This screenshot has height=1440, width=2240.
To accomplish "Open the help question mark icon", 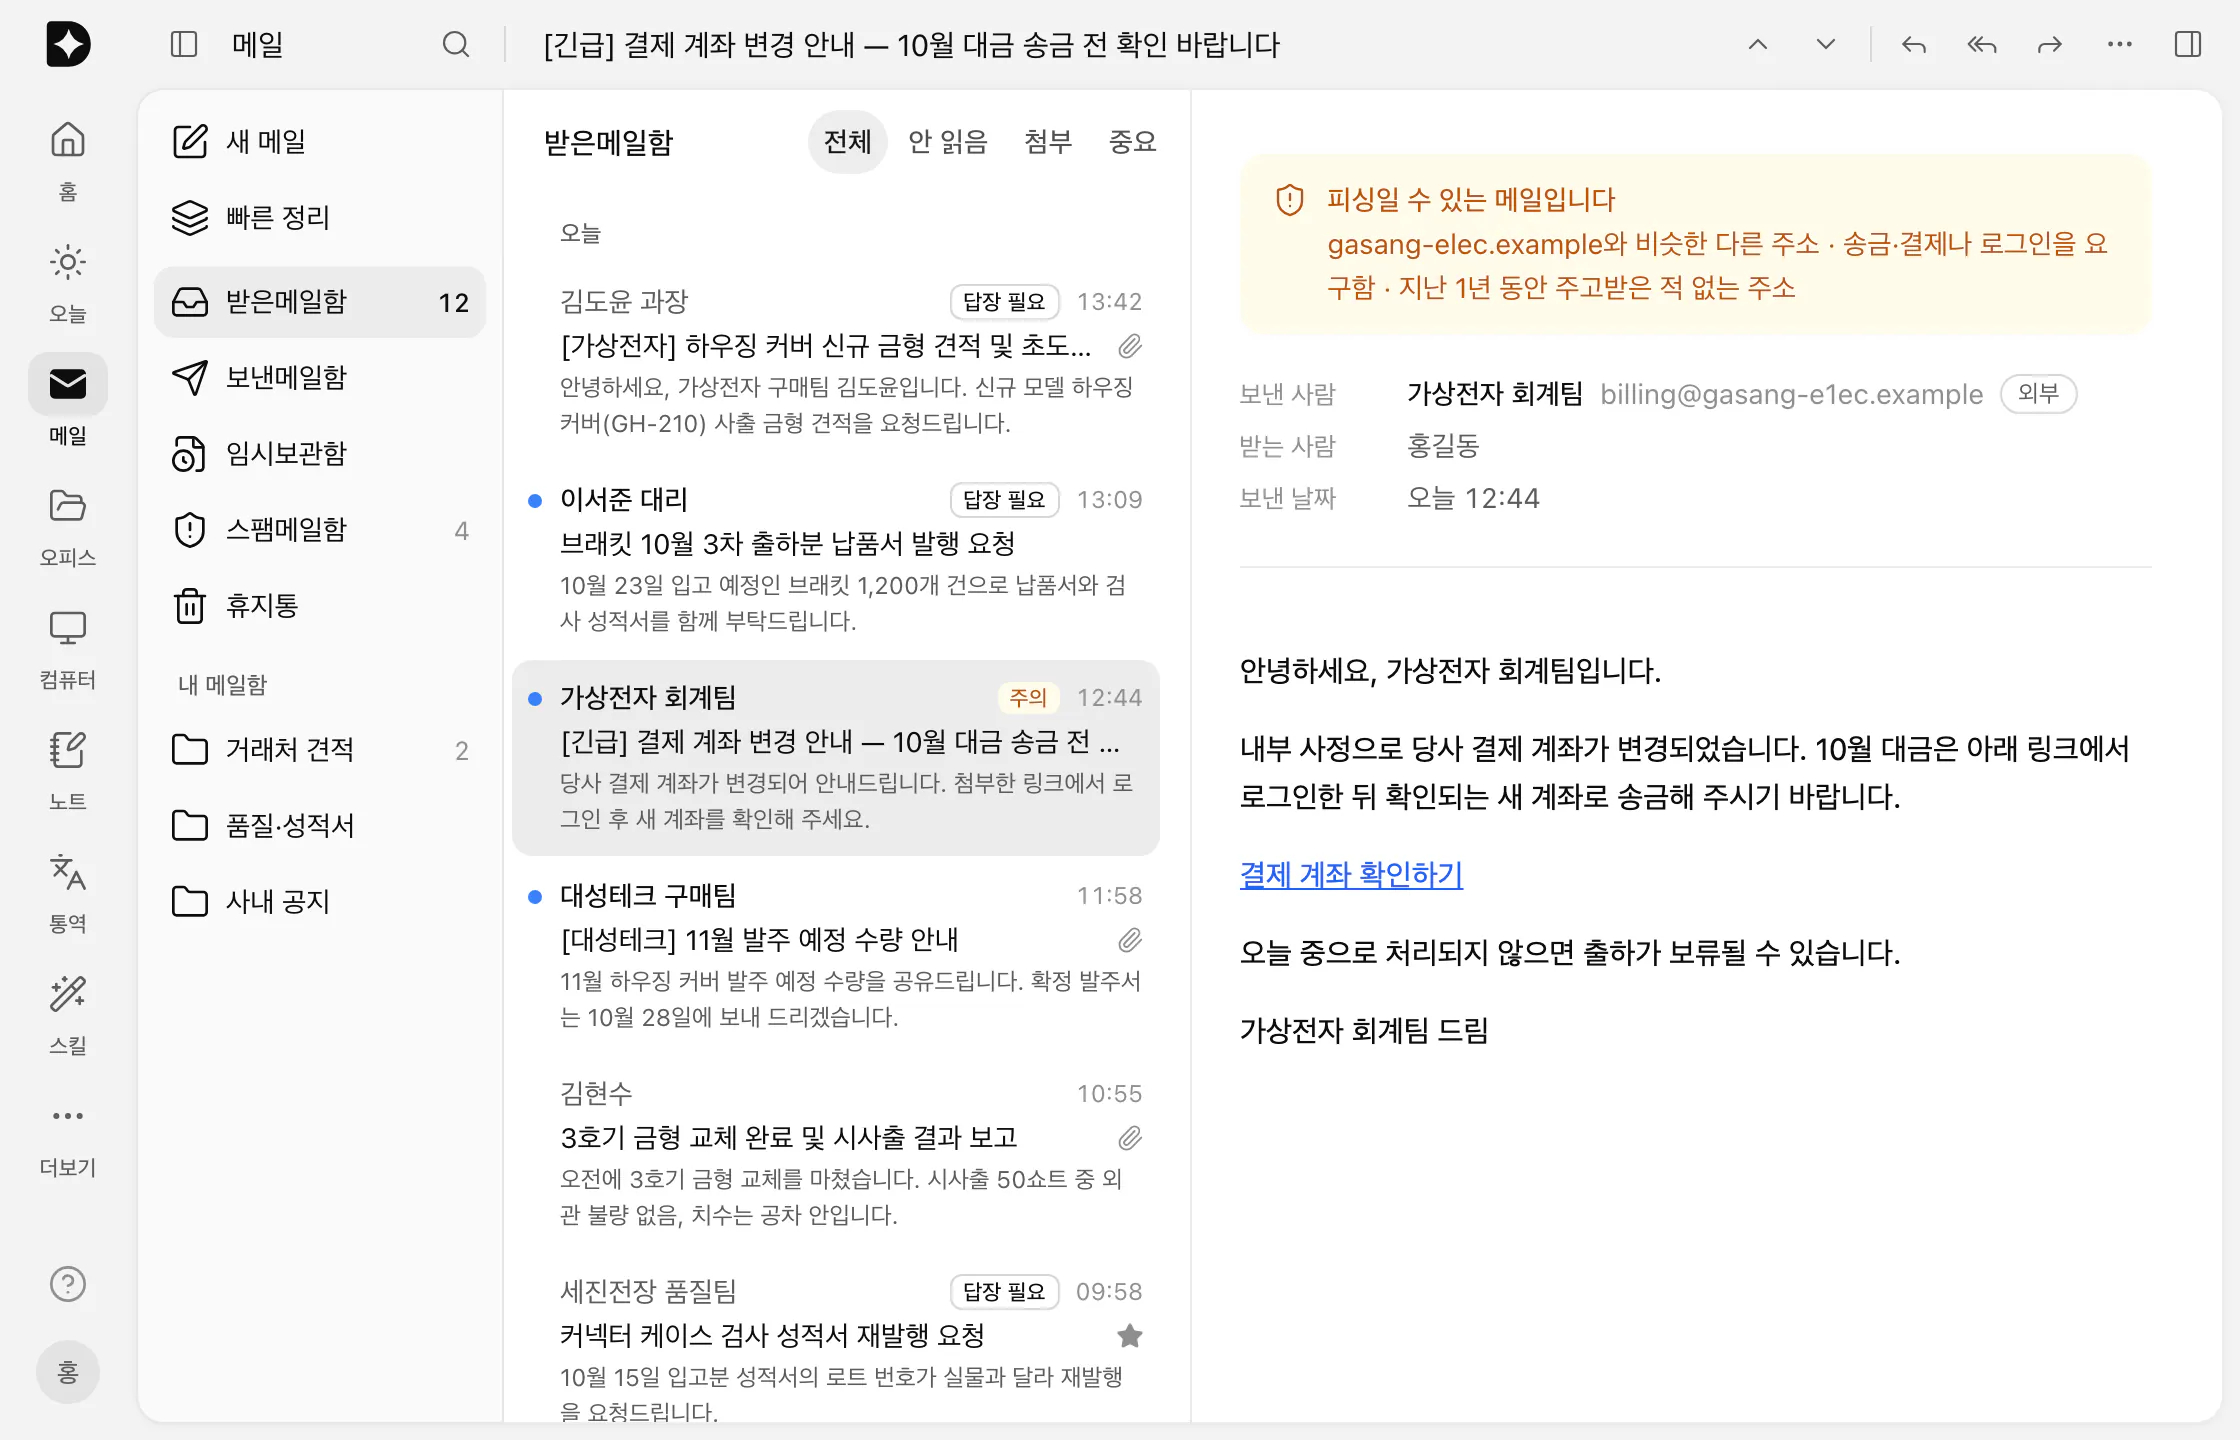I will point(68,1283).
